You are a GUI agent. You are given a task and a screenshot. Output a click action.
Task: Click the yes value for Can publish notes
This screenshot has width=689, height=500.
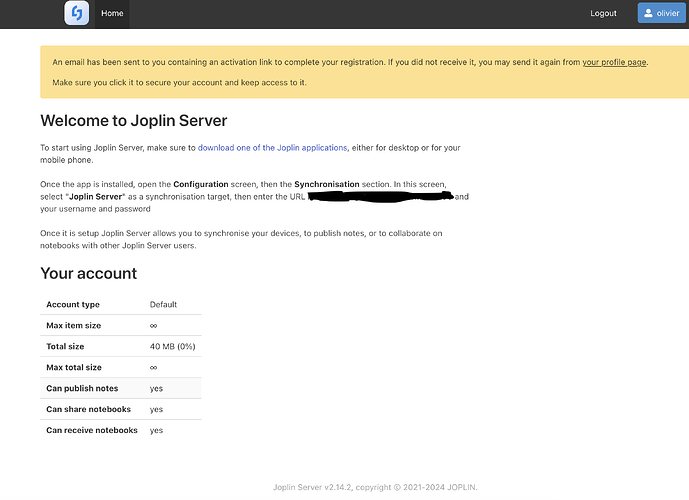[156, 389]
